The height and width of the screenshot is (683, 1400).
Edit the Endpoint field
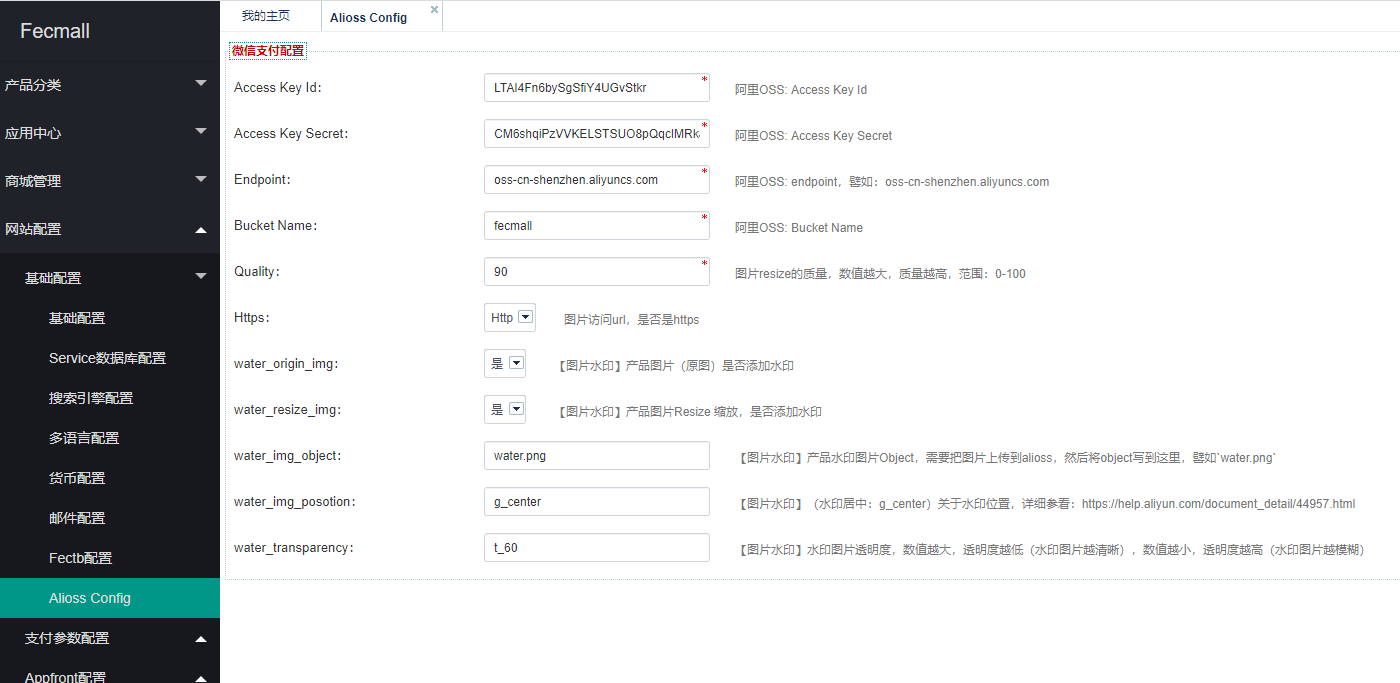pos(597,179)
